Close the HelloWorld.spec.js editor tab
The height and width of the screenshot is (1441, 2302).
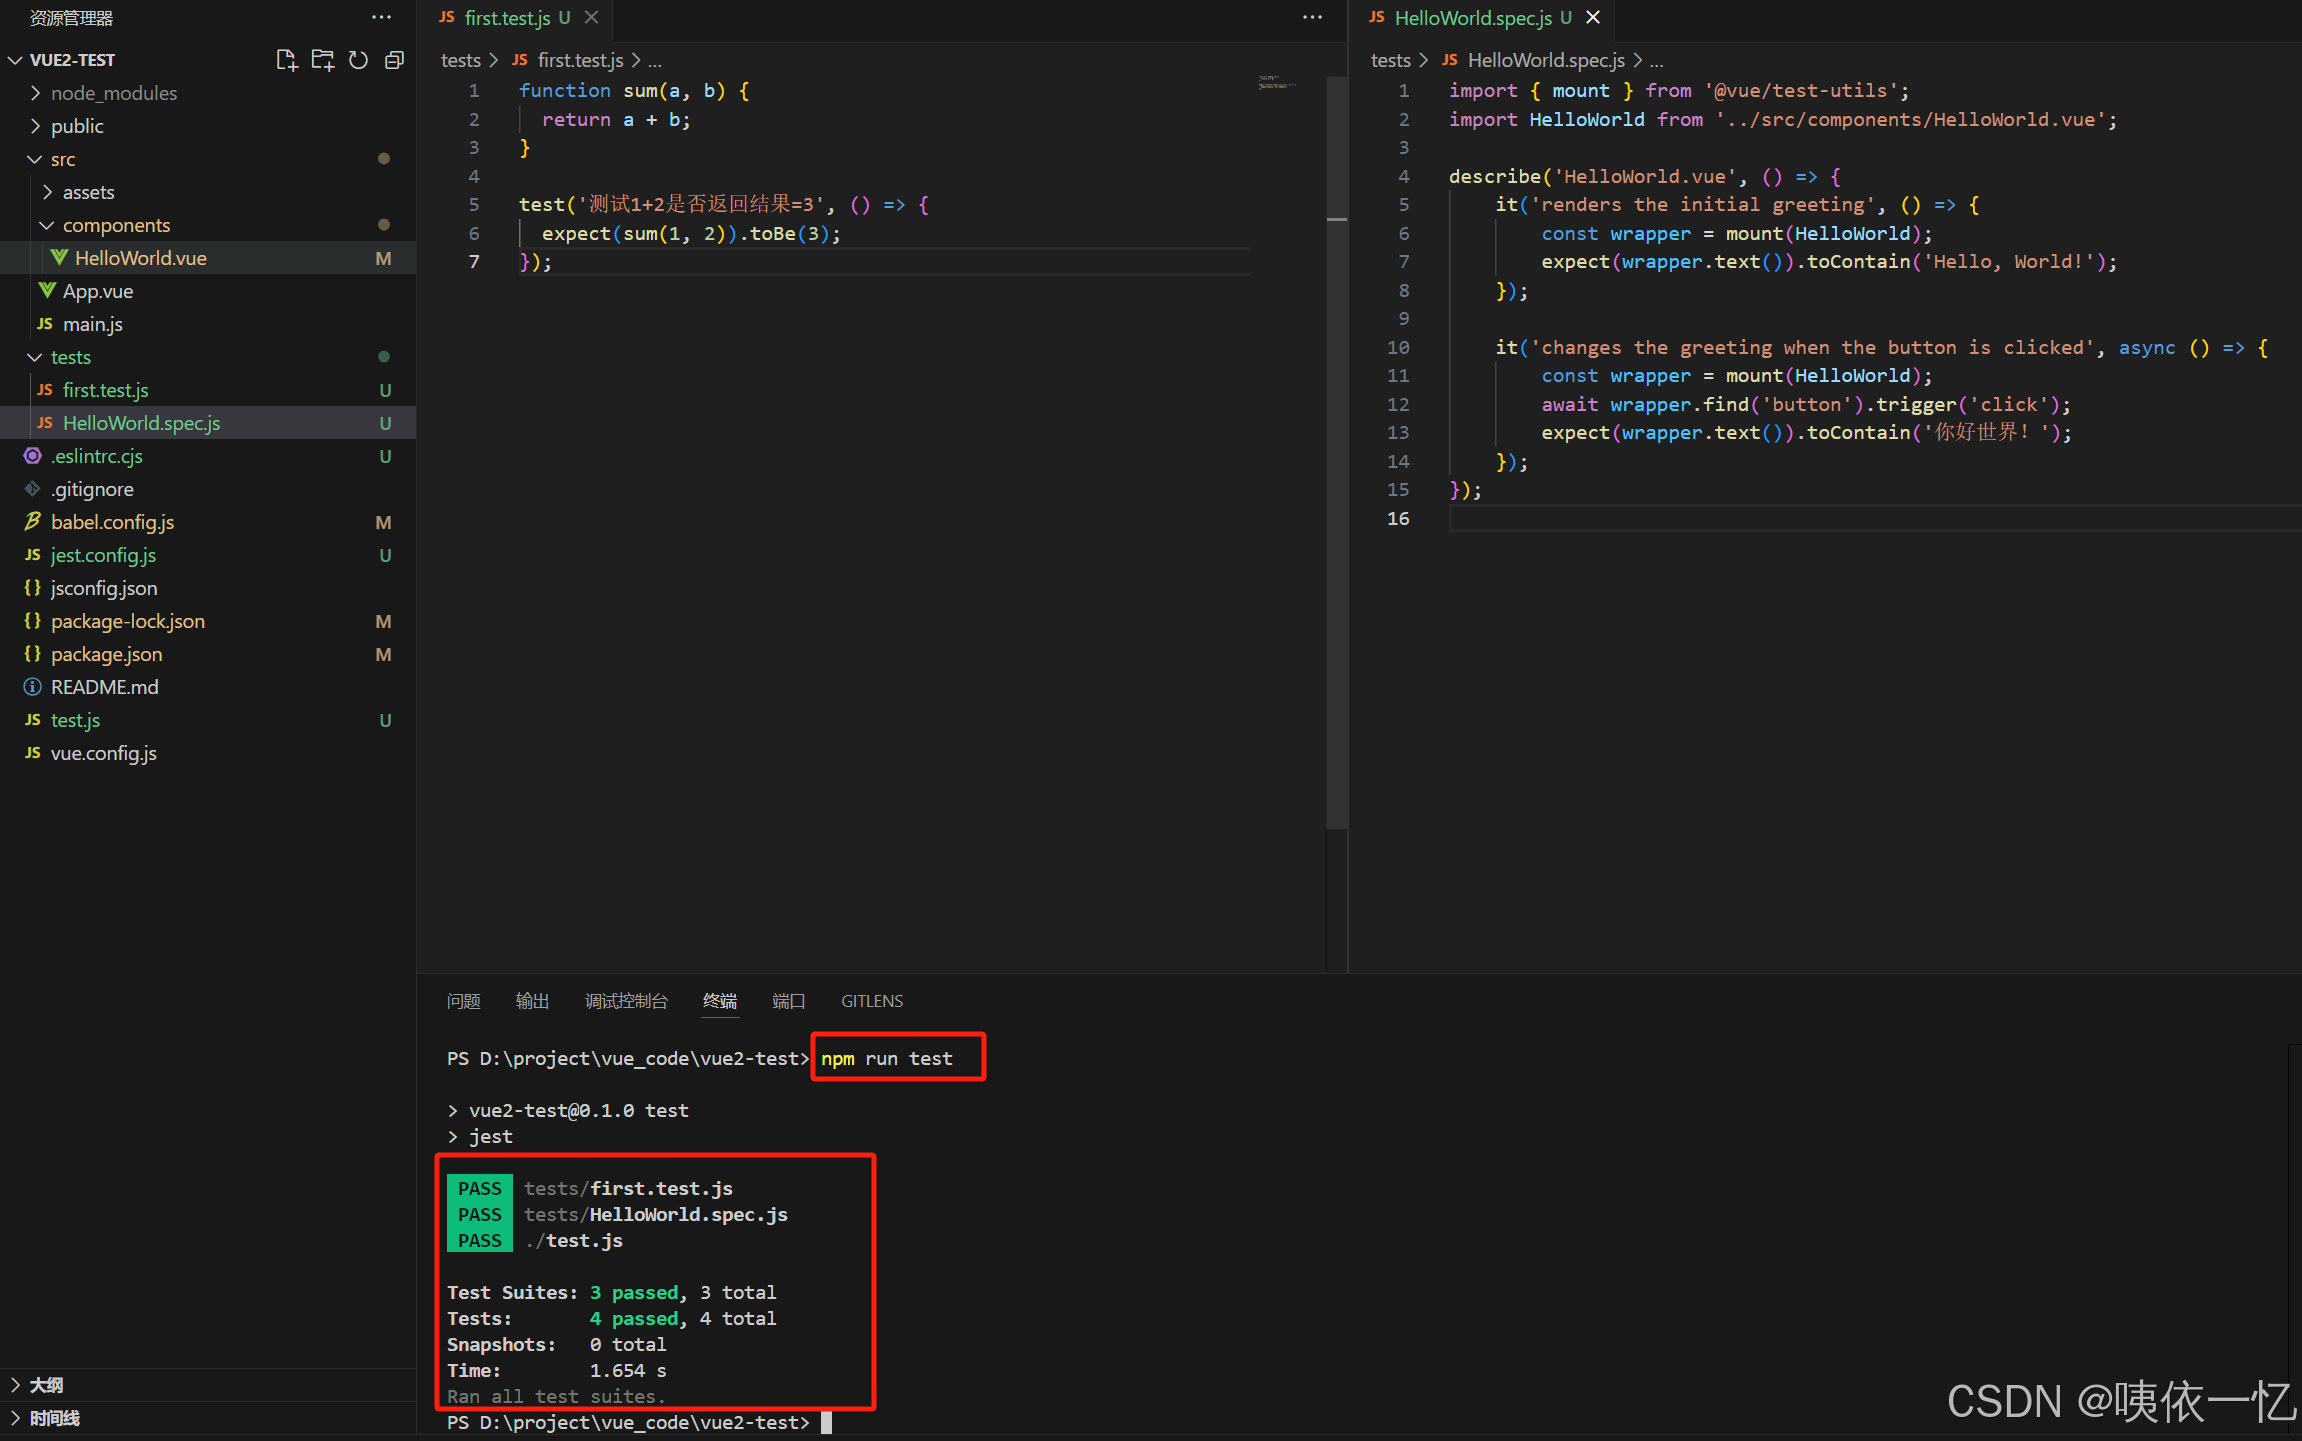[x=1593, y=18]
